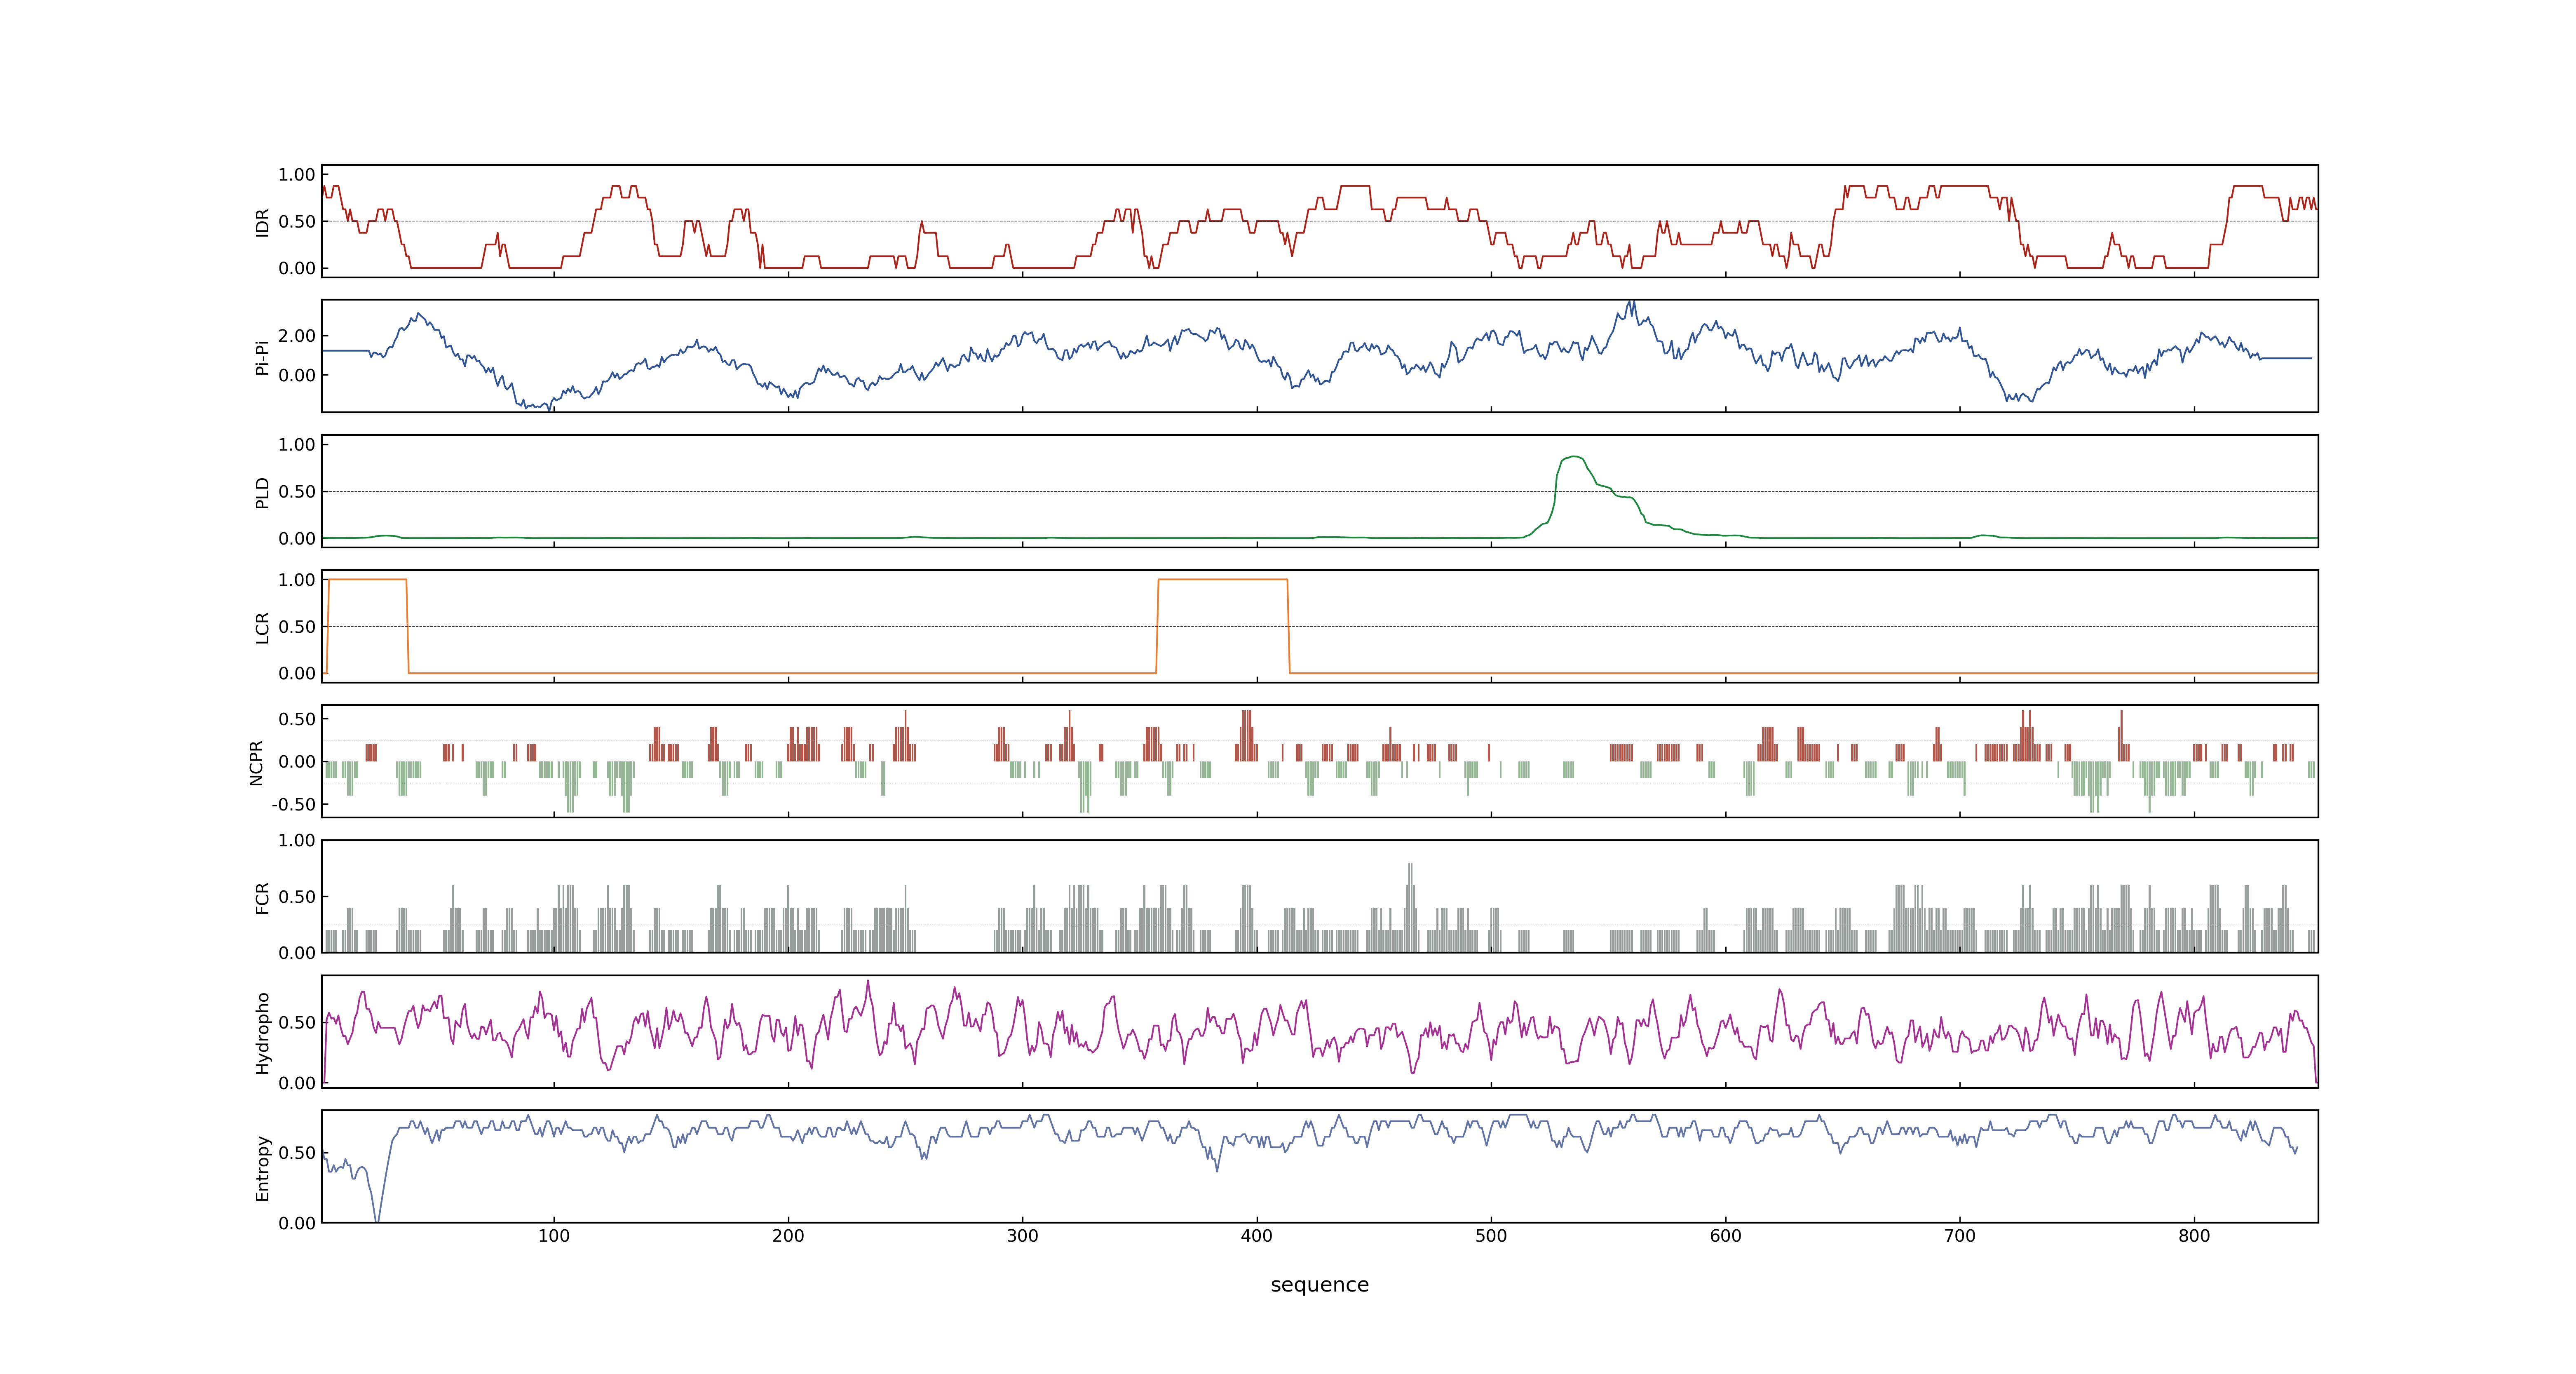This screenshot has width=2576, height=1374.
Task: Click the "1.00" tick in PLD panel
Action: (x=297, y=445)
